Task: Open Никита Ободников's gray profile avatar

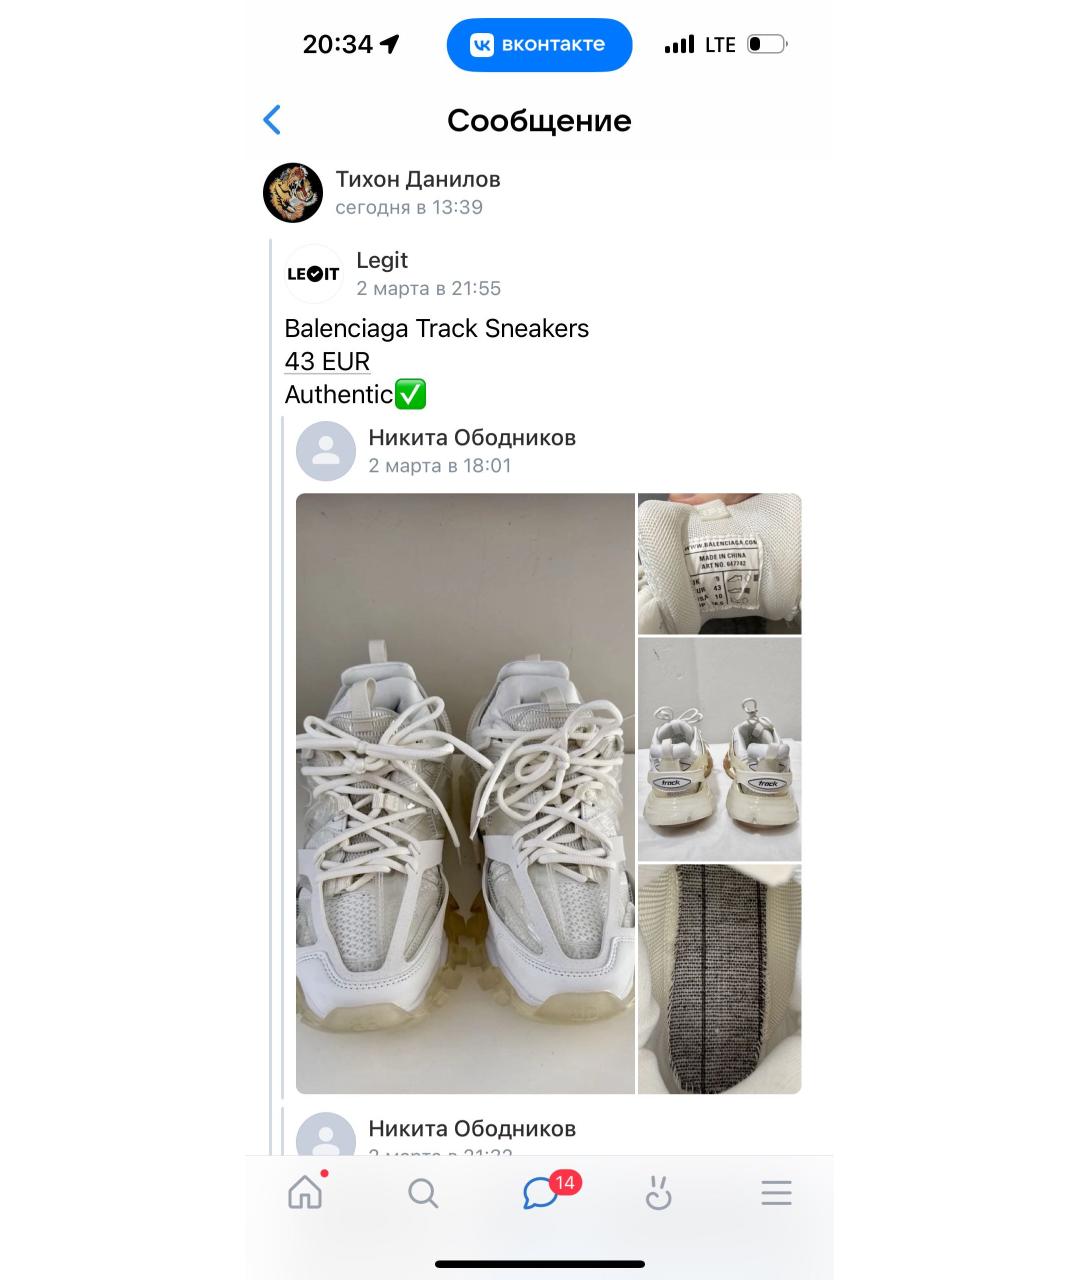Action: 326,451
